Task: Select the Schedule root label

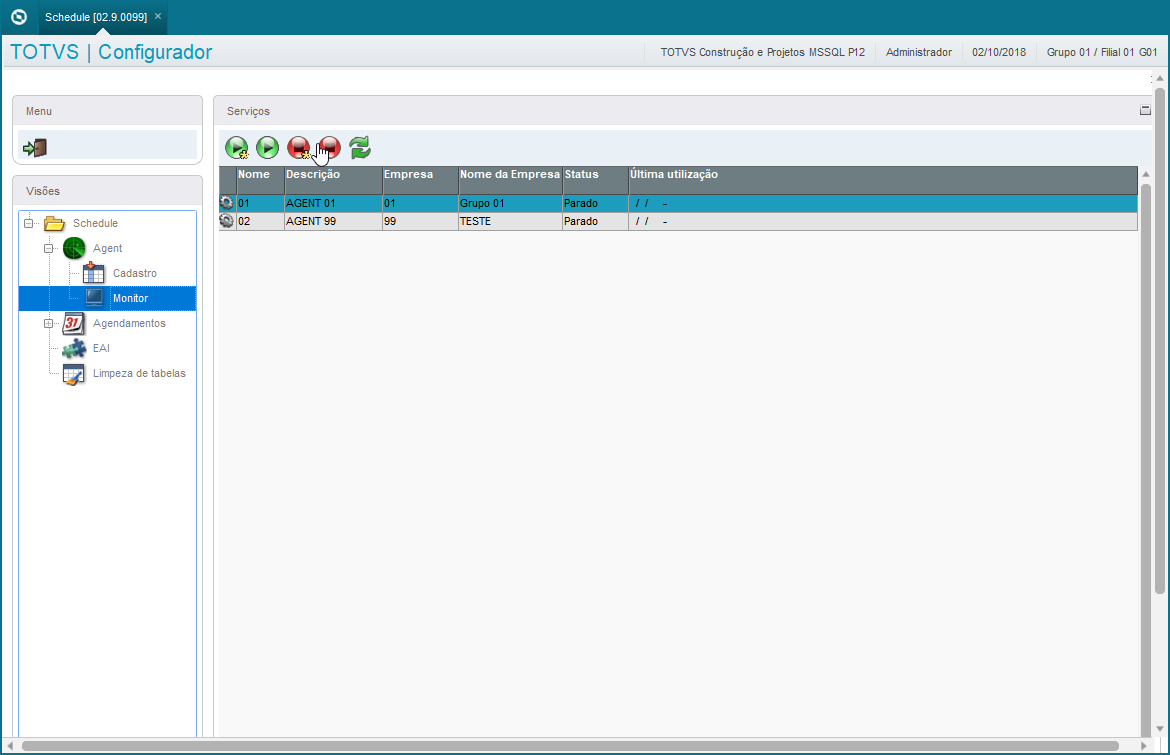Action: point(96,223)
